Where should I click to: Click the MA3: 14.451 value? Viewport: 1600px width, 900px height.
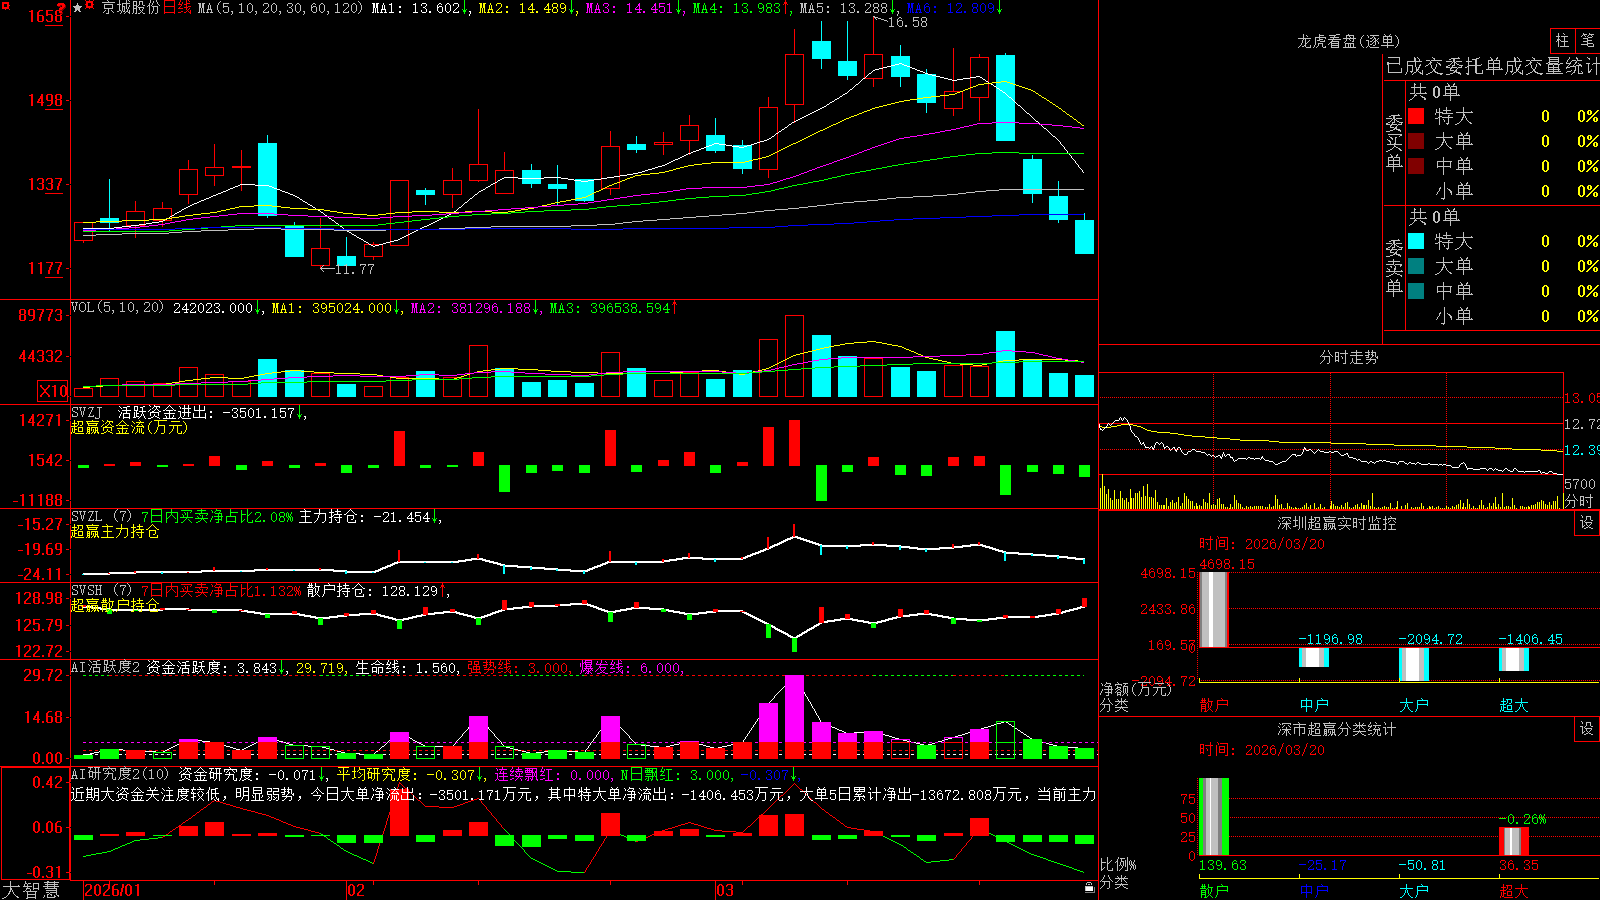click(630, 8)
